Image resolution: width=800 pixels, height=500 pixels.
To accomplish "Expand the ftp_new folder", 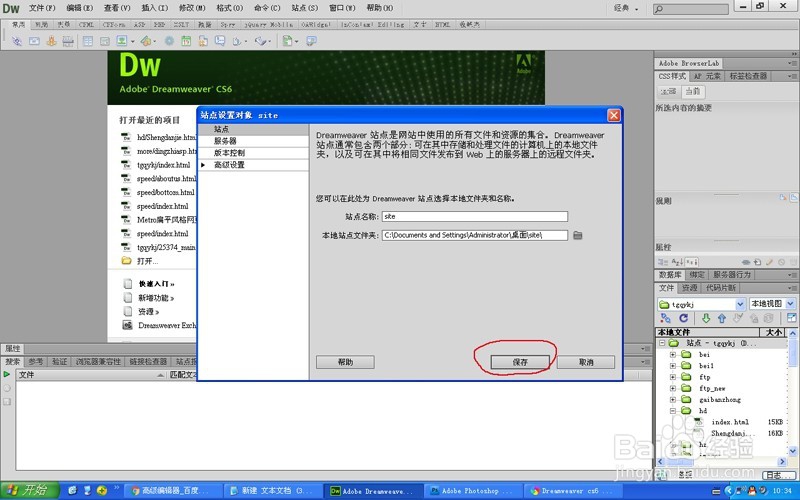I will (x=673, y=388).
